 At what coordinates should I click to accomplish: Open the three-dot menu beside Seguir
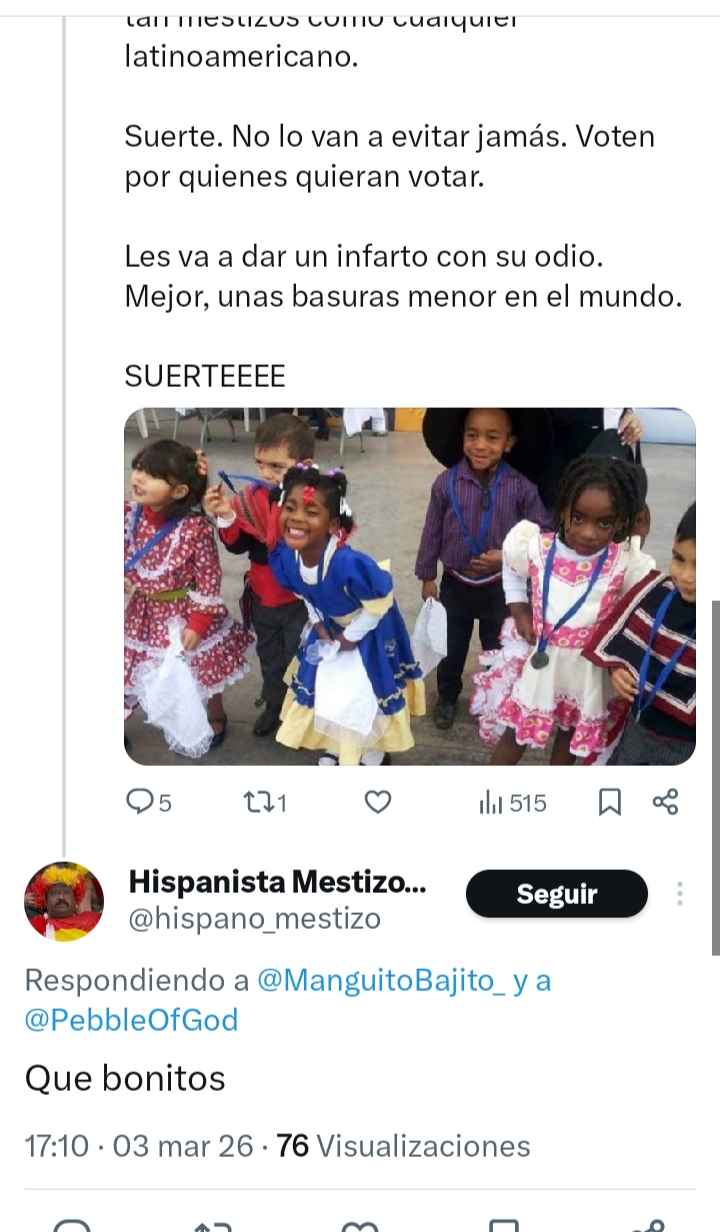pyautogui.click(x=680, y=894)
